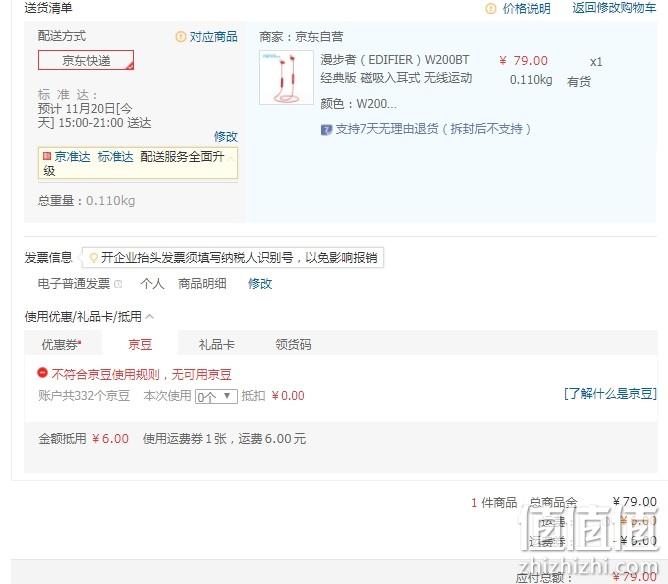The image size is (668, 584).
Task: Click the red warning icon for 京豆 rules
Action: coord(42,373)
